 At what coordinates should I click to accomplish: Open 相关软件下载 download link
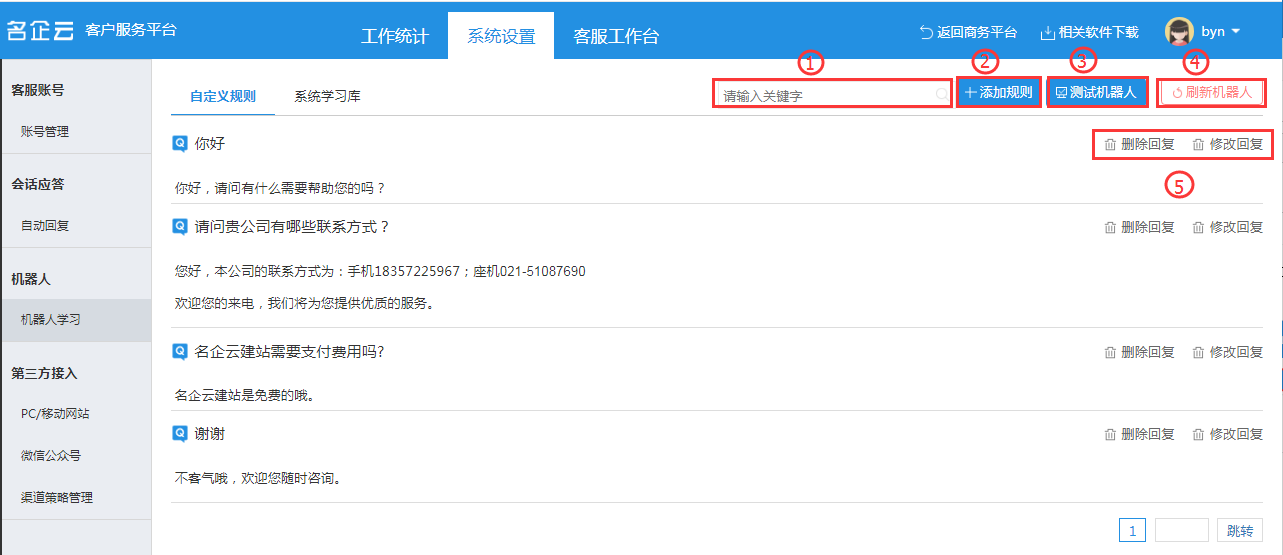click(x=1089, y=32)
